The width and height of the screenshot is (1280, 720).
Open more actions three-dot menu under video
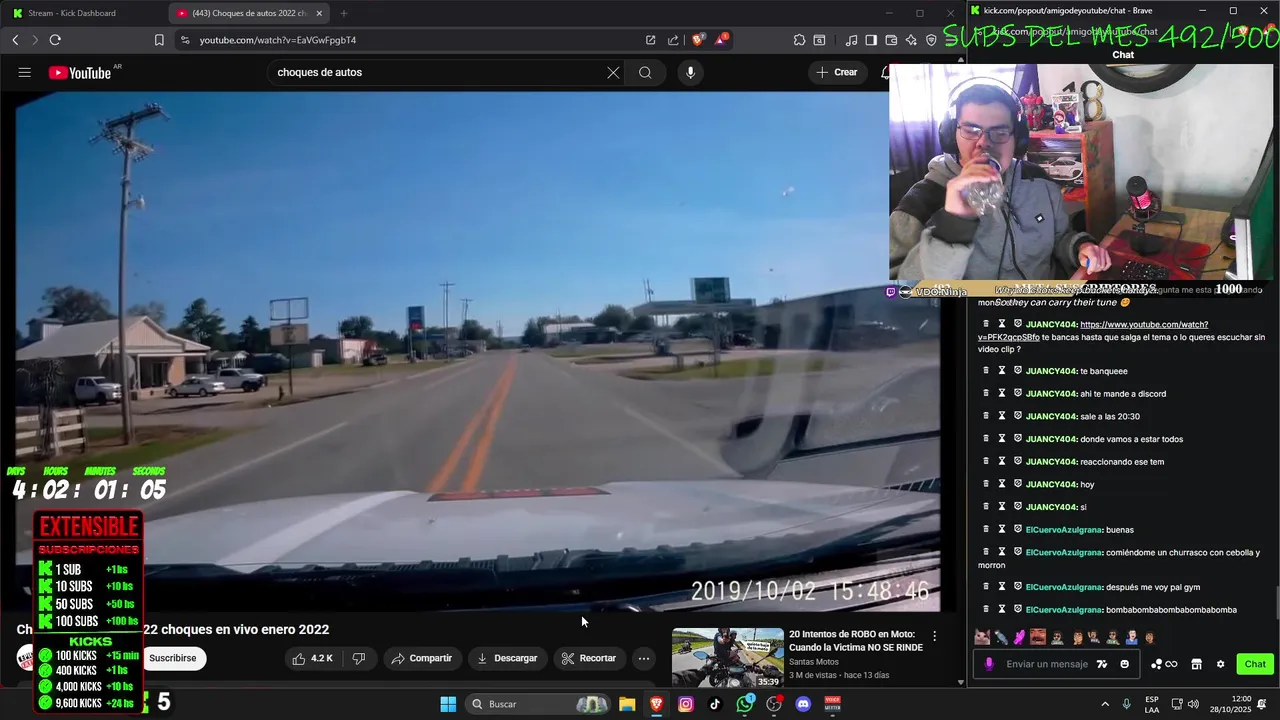(x=644, y=658)
